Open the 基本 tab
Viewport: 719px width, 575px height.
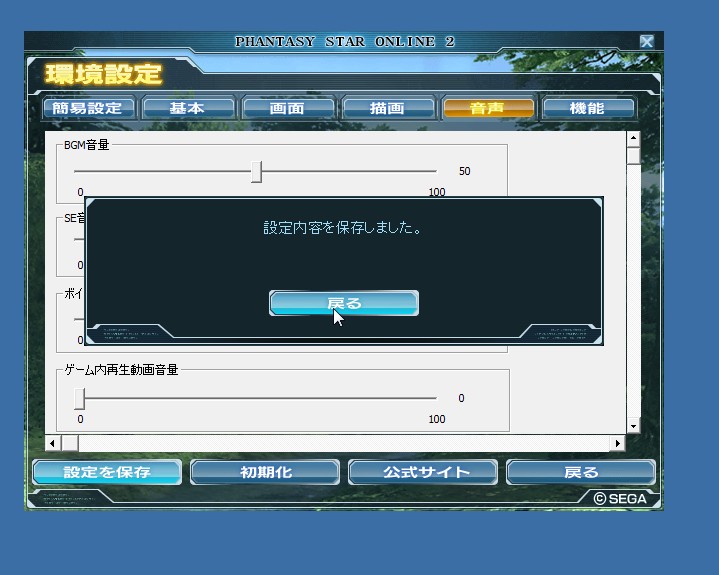point(187,108)
